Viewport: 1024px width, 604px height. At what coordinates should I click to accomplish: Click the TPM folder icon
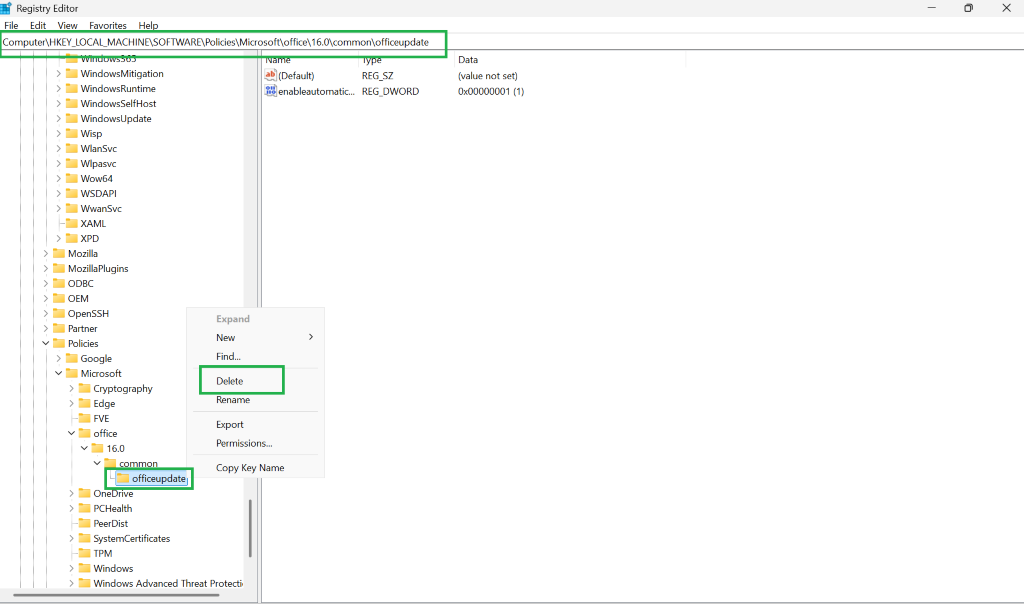(84, 554)
